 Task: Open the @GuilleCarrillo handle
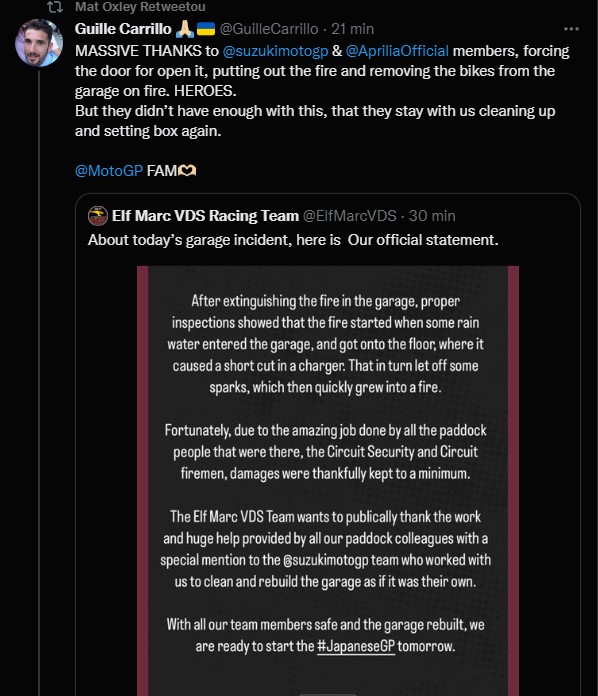pyautogui.click(x=269, y=29)
